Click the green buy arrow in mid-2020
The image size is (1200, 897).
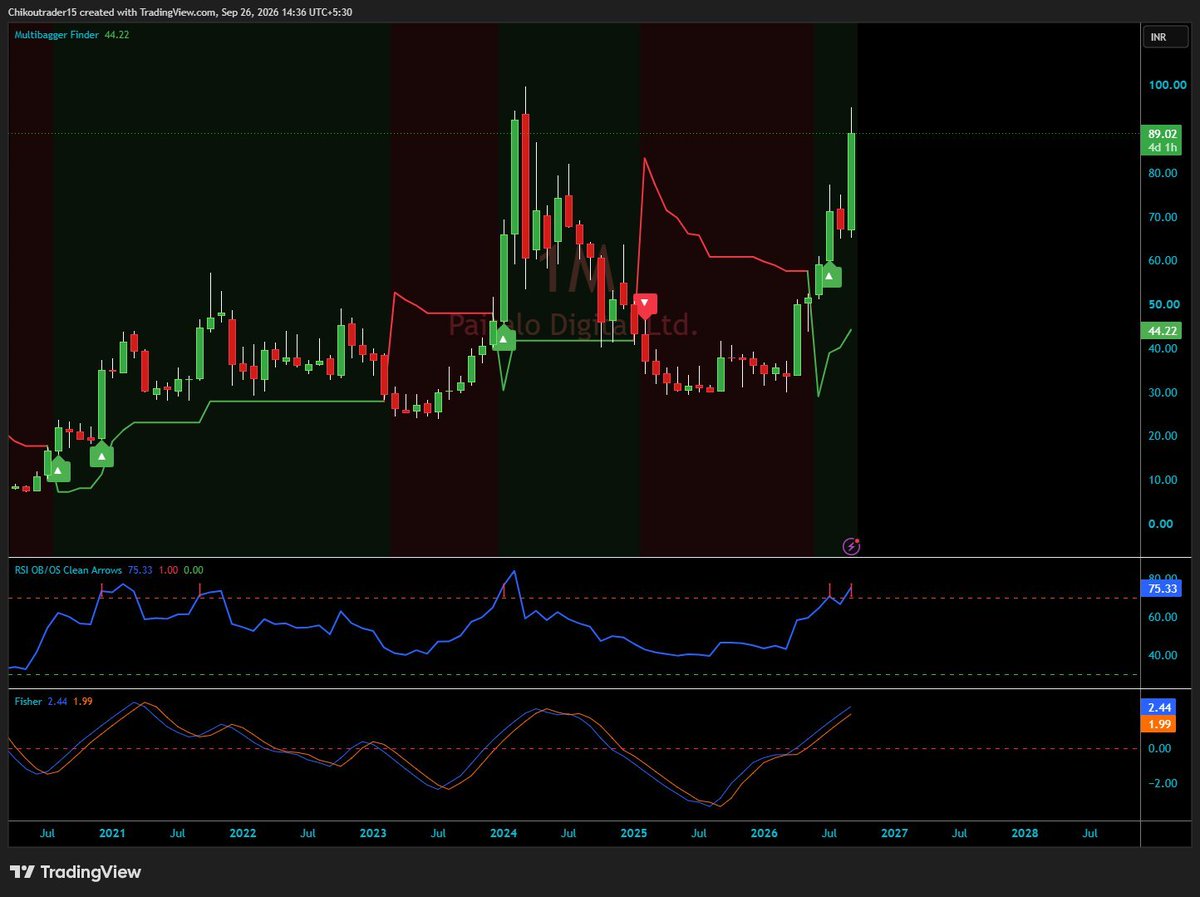(x=58, y=470)
